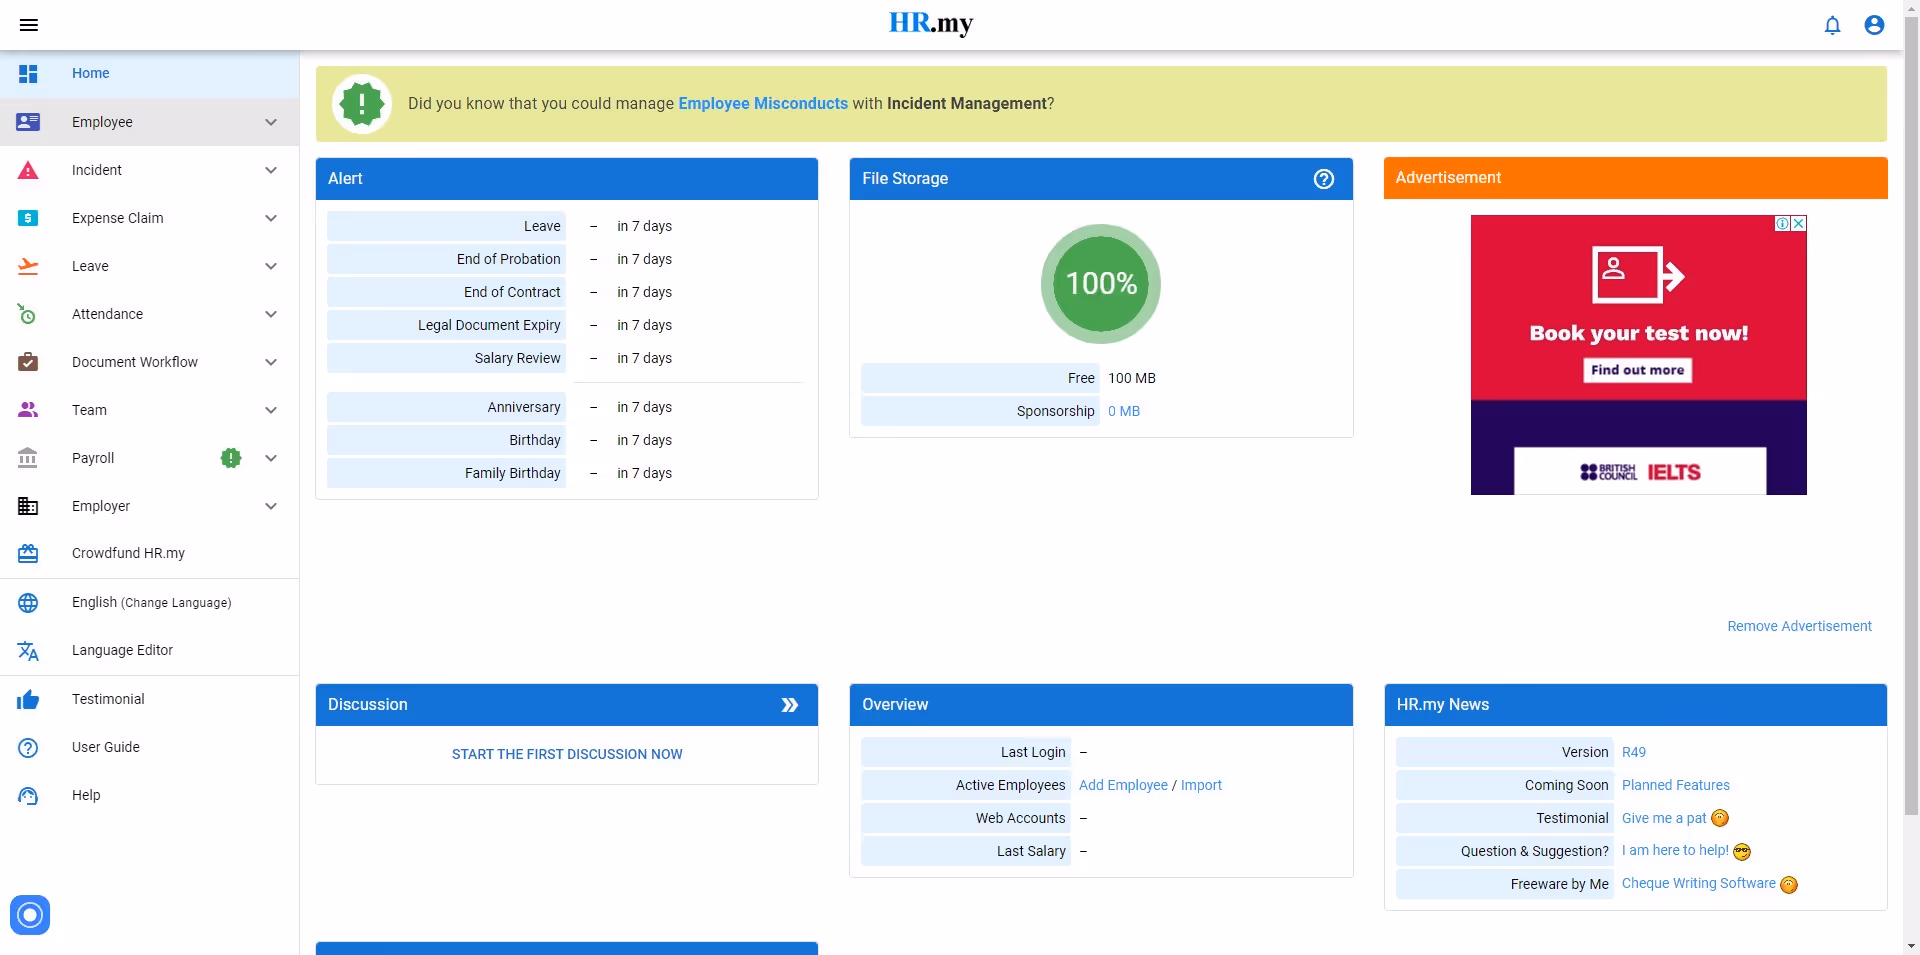Screen dimensions: 1920x955
Task: Expand the Document Workflow chevron
Action: [271, 362]
